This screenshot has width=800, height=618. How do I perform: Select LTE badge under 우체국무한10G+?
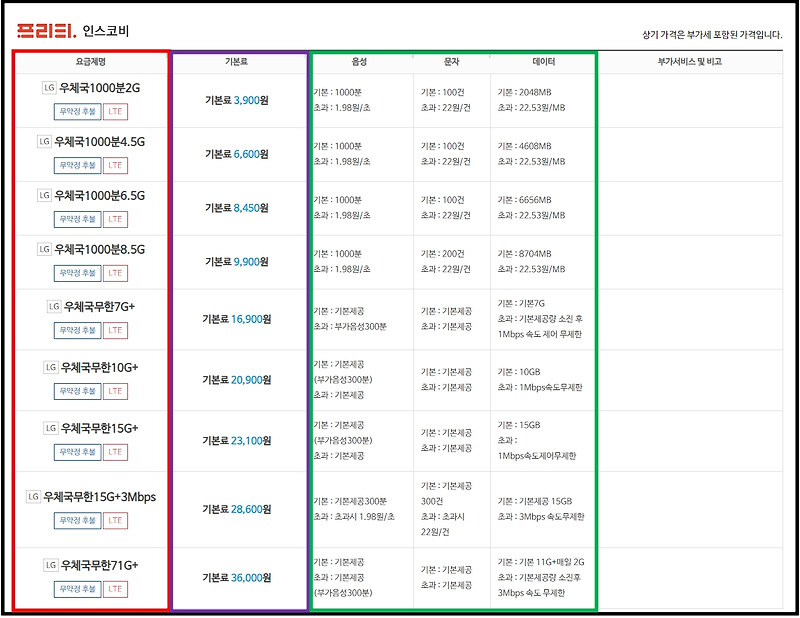115,391
